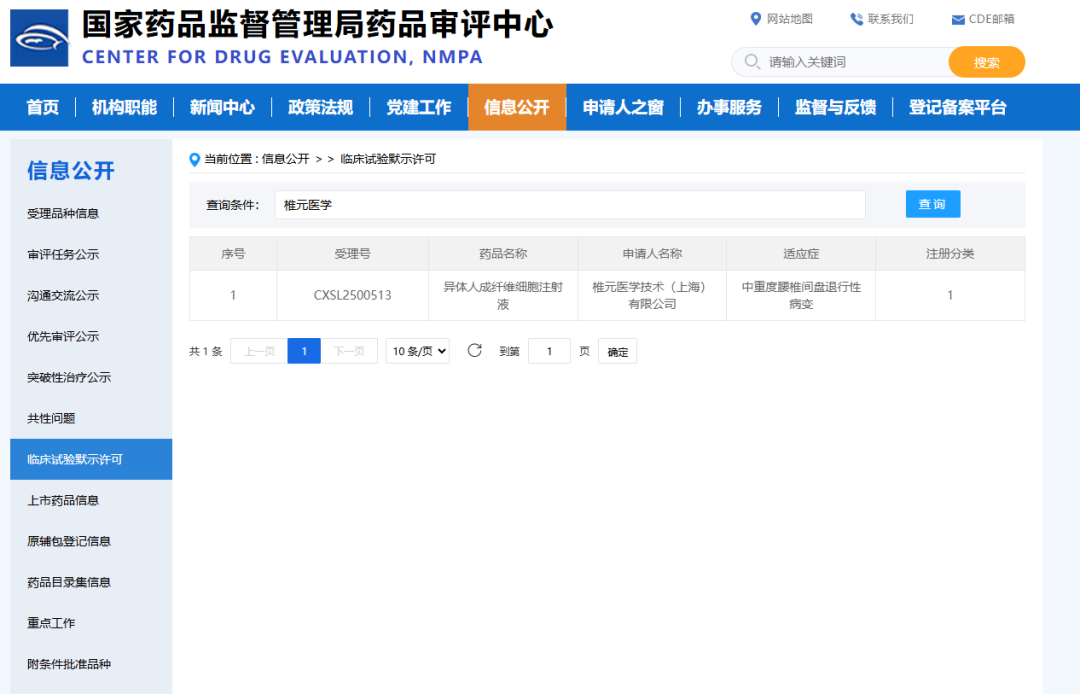Select 受理品种信息 in sidebar
This screenshot has height=694, width=1080.
click(91, 213)
